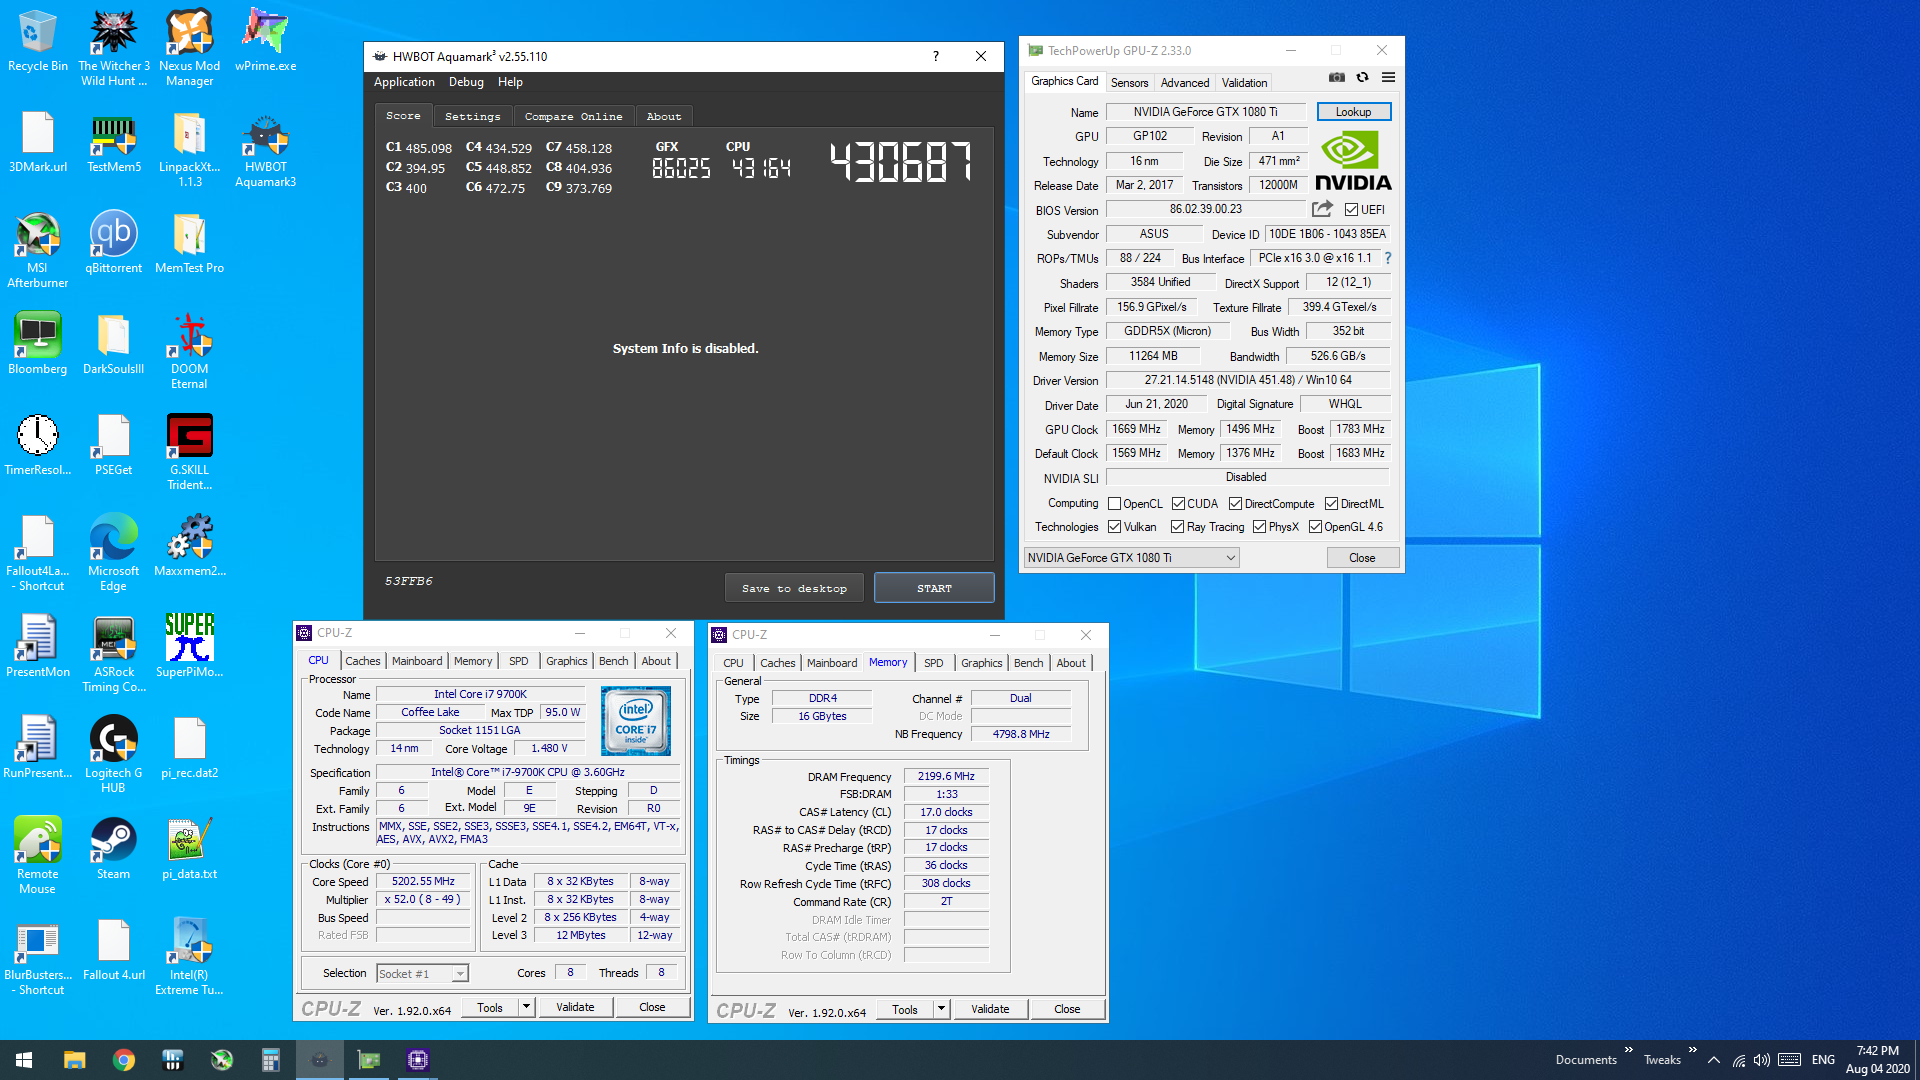Show hidden system tray icons

pyautogui.click(x=1714, y=1060)
